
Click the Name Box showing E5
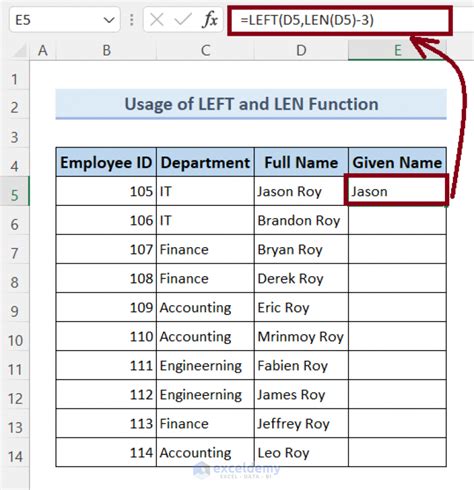pyautogui.click(x=64, y=20)
